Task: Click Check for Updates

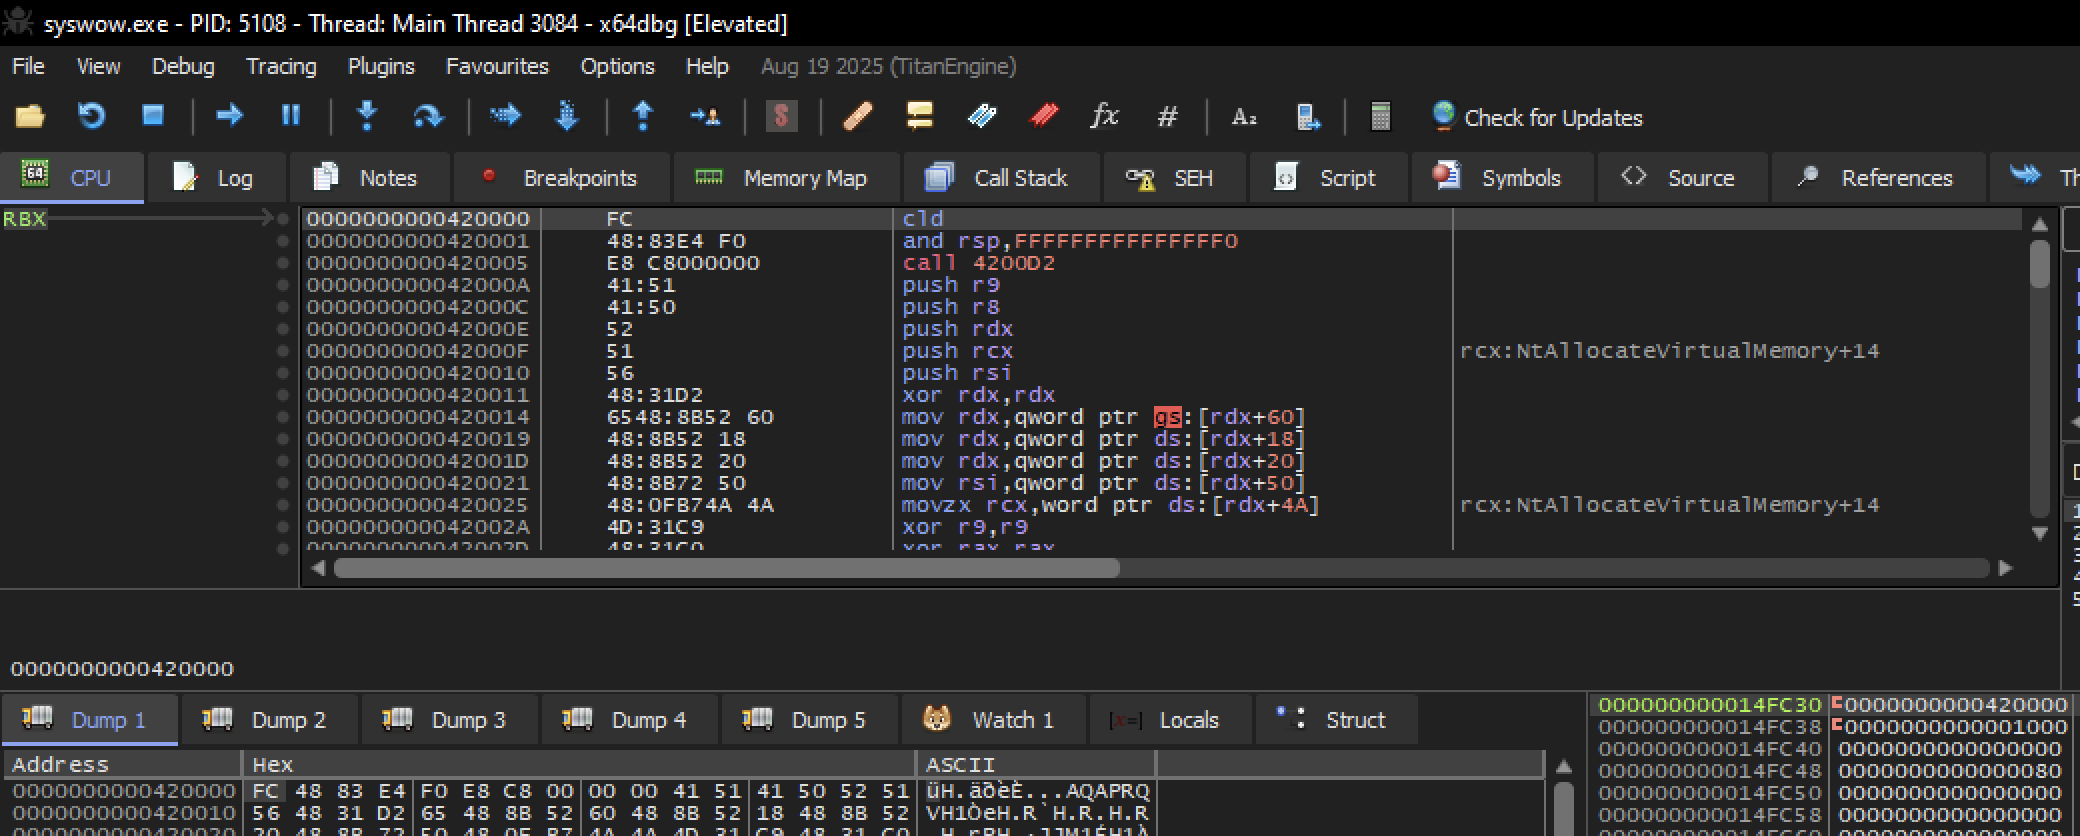Action: tap(1537, 117)
